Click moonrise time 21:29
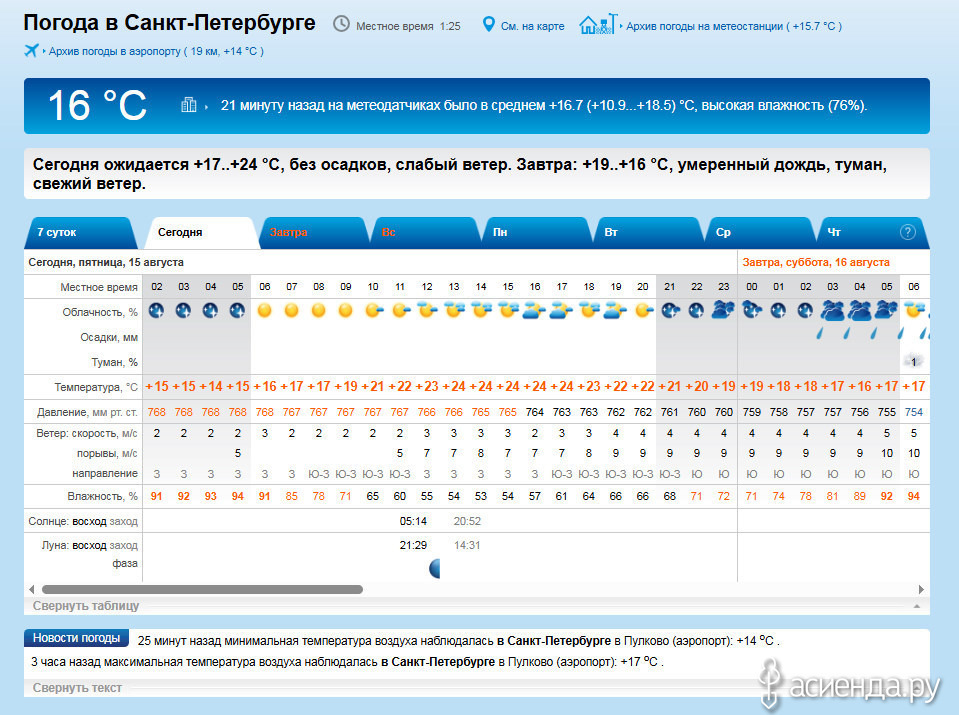 point(413,546)
